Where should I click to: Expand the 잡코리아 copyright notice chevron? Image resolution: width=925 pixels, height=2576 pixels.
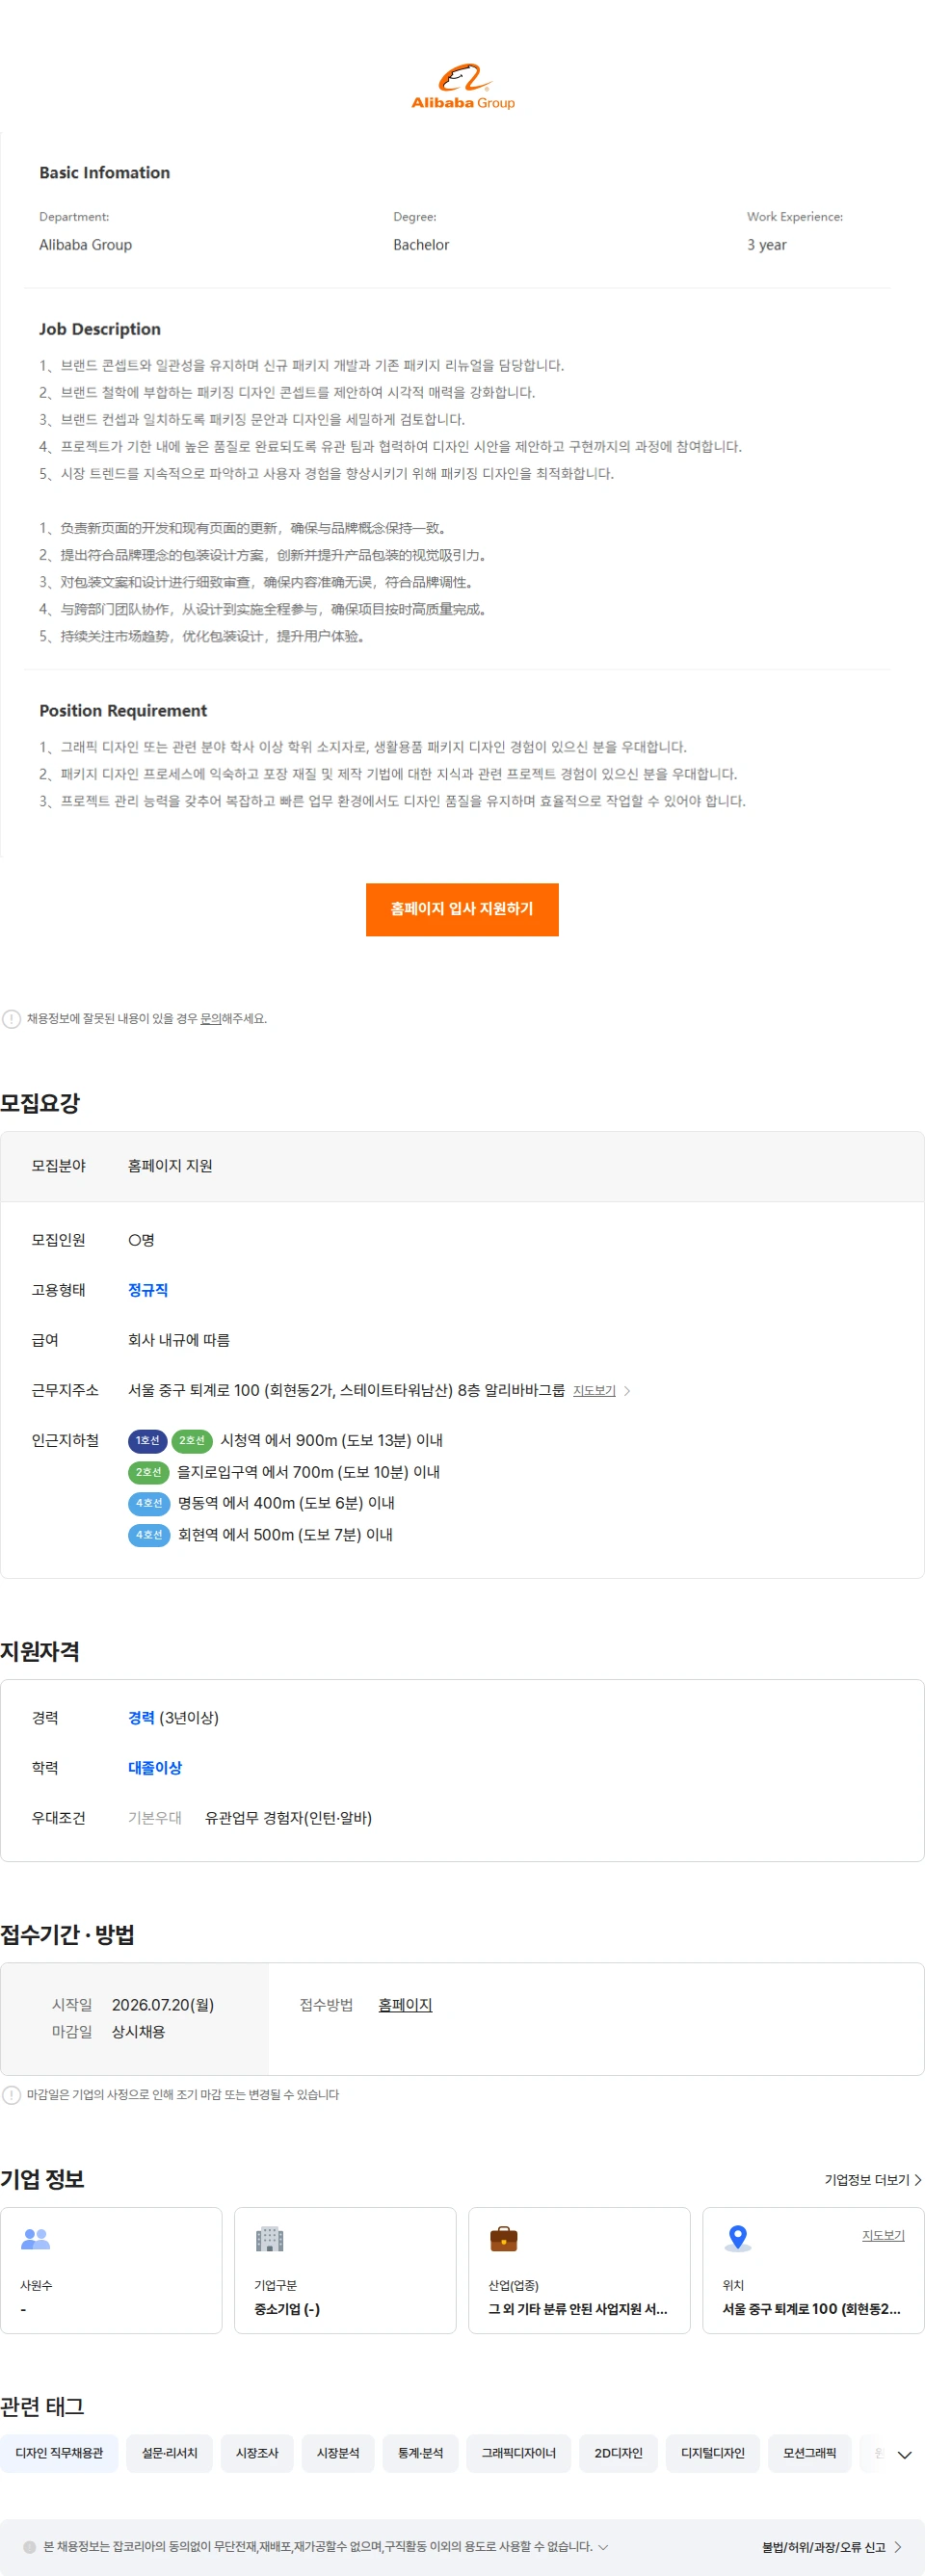pos(603,2547)
